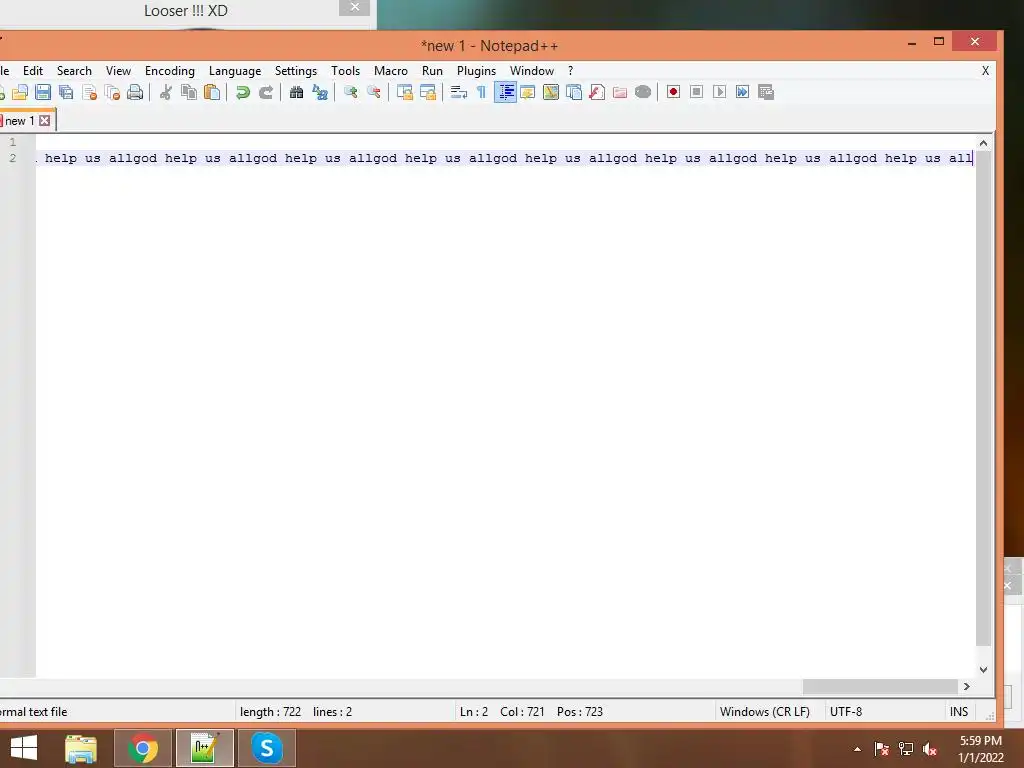Open a file with the toolbar icon
This screenshot has width=1024, height=768.
(x=20, y=92)
